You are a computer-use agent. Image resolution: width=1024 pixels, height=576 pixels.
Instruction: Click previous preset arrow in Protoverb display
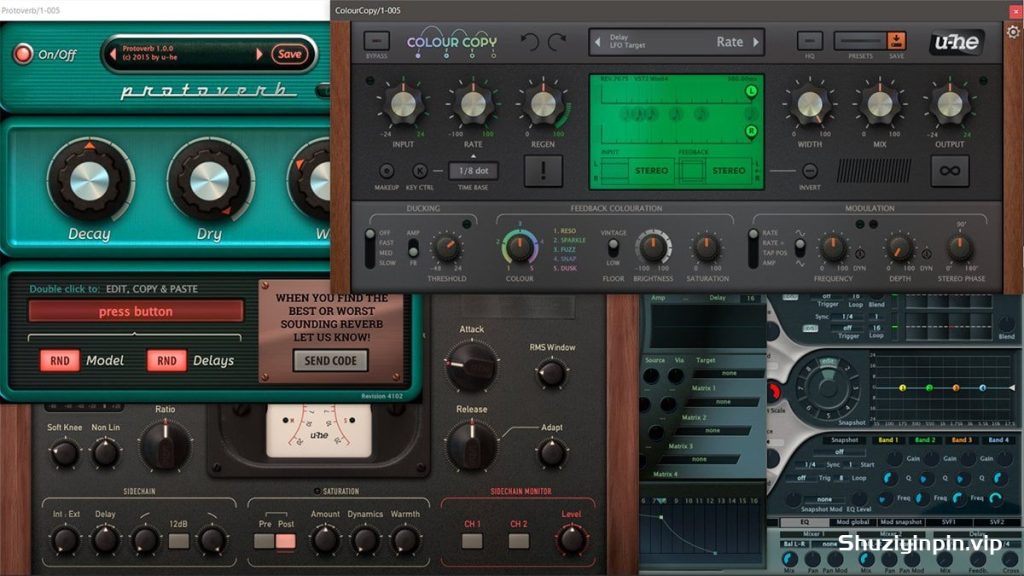click(113, 54)
